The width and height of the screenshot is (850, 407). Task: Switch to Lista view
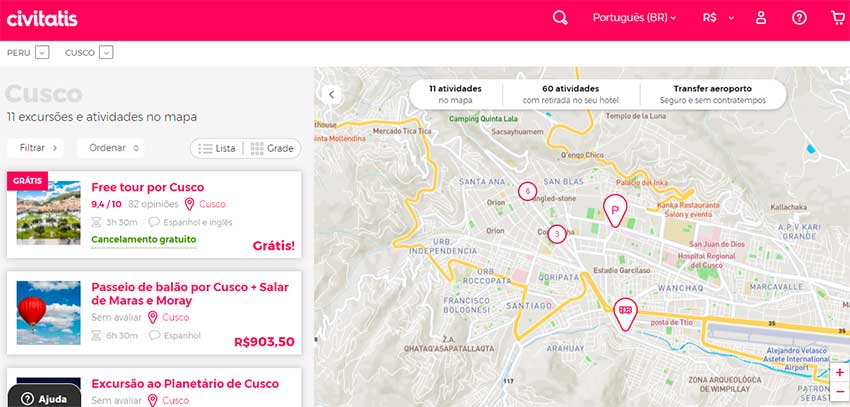click(217, 148)
